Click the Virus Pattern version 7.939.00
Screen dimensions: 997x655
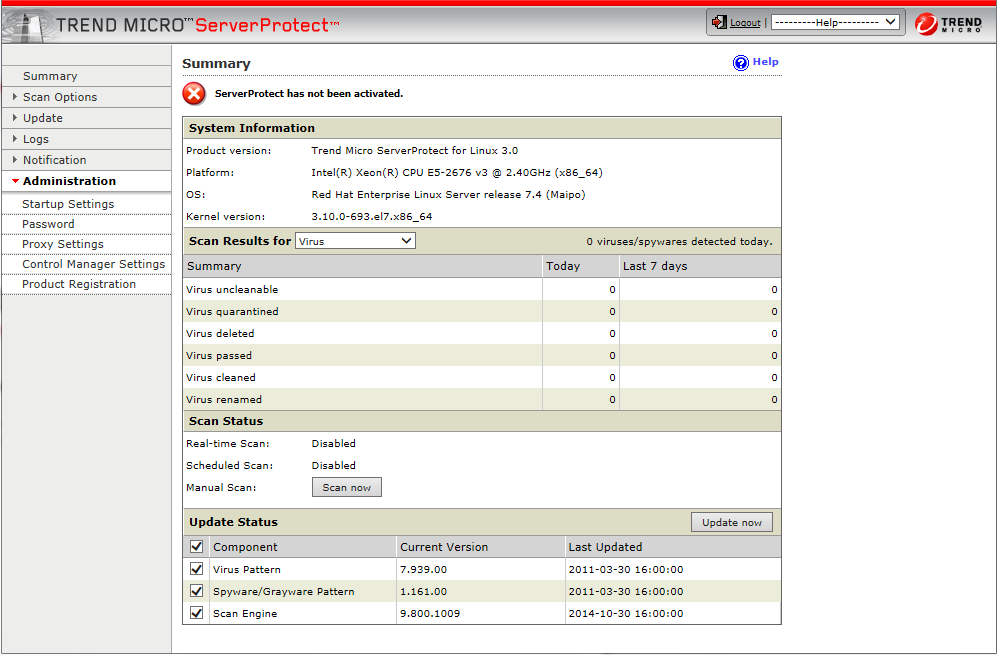pos(423,569)
